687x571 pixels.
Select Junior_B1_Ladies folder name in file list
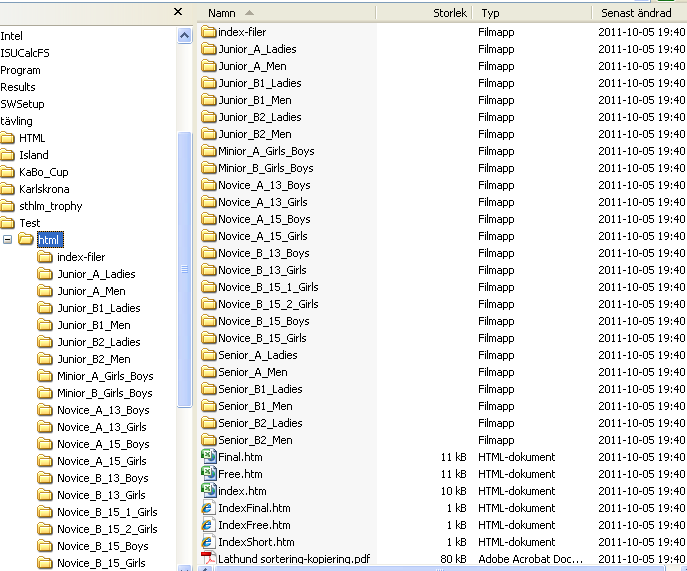(260, 83)
